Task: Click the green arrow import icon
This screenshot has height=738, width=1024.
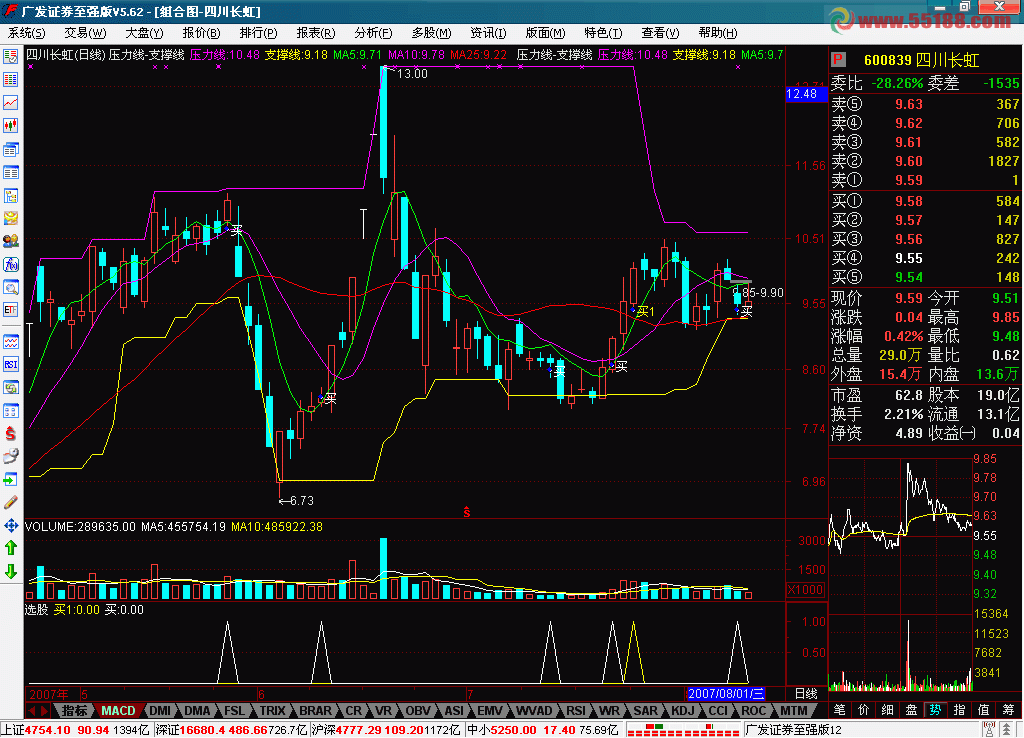Action: click(10, 479)
